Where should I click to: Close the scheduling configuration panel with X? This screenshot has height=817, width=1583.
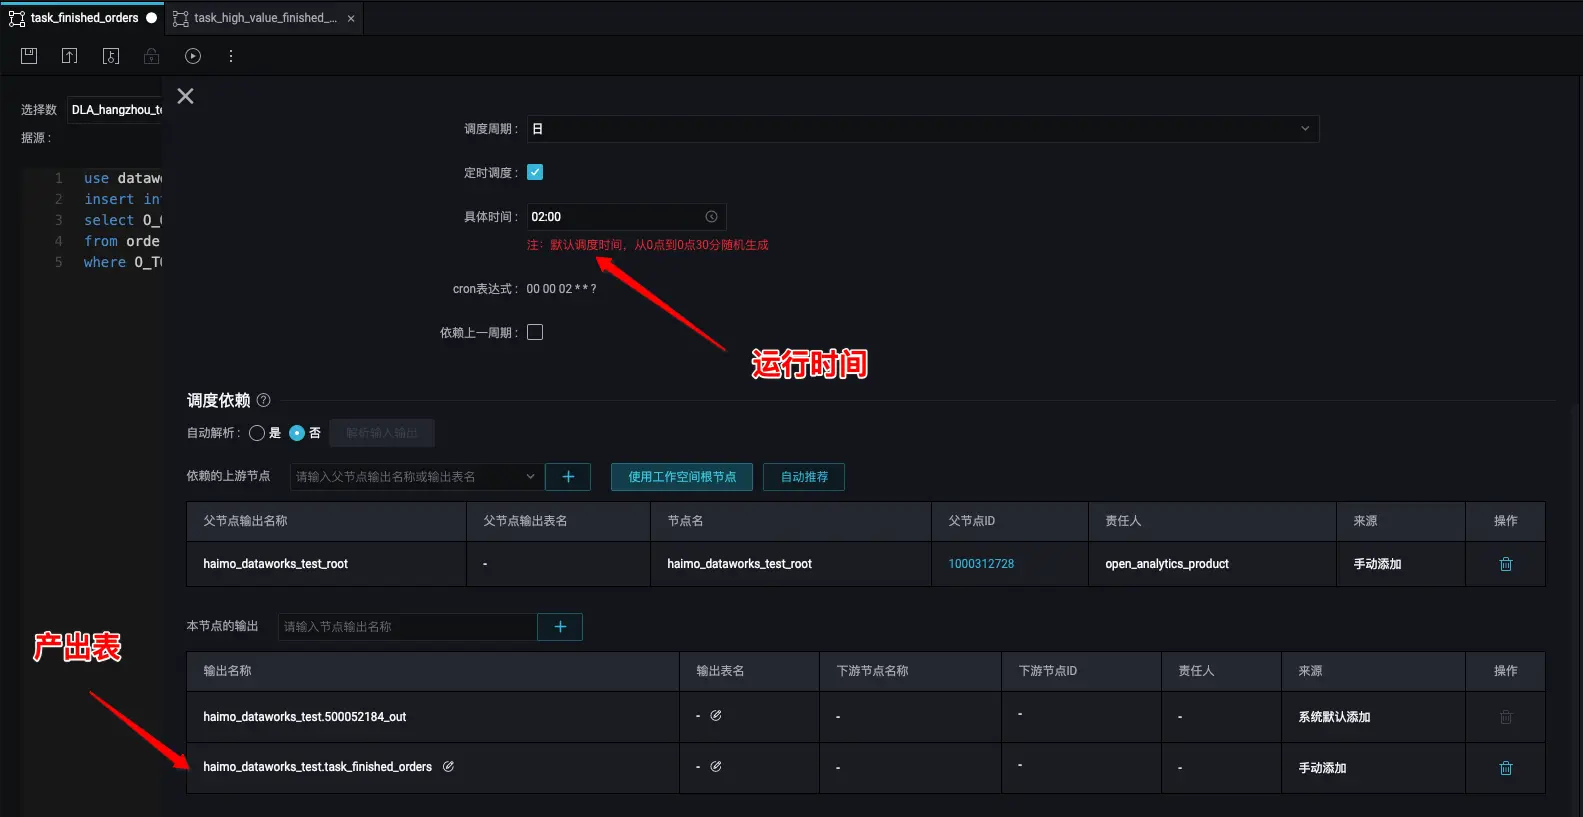coord(185,96)
